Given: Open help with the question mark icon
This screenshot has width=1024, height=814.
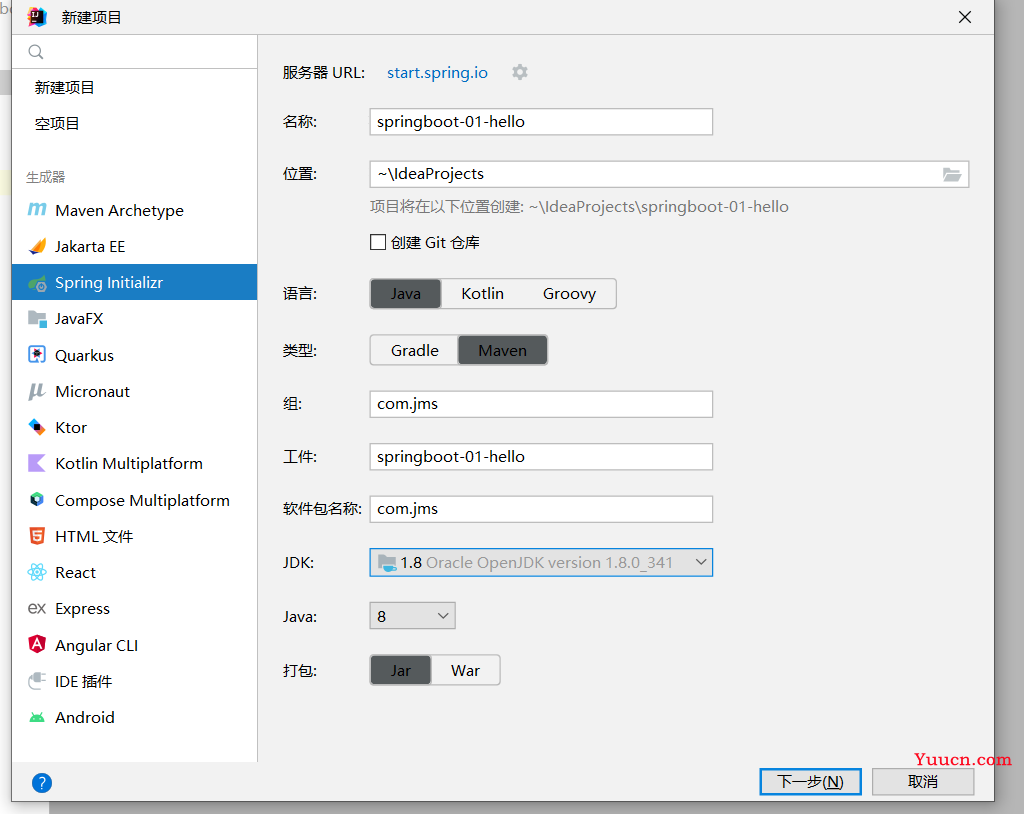Looking at the screenshot, I should (x=42, y=783).
